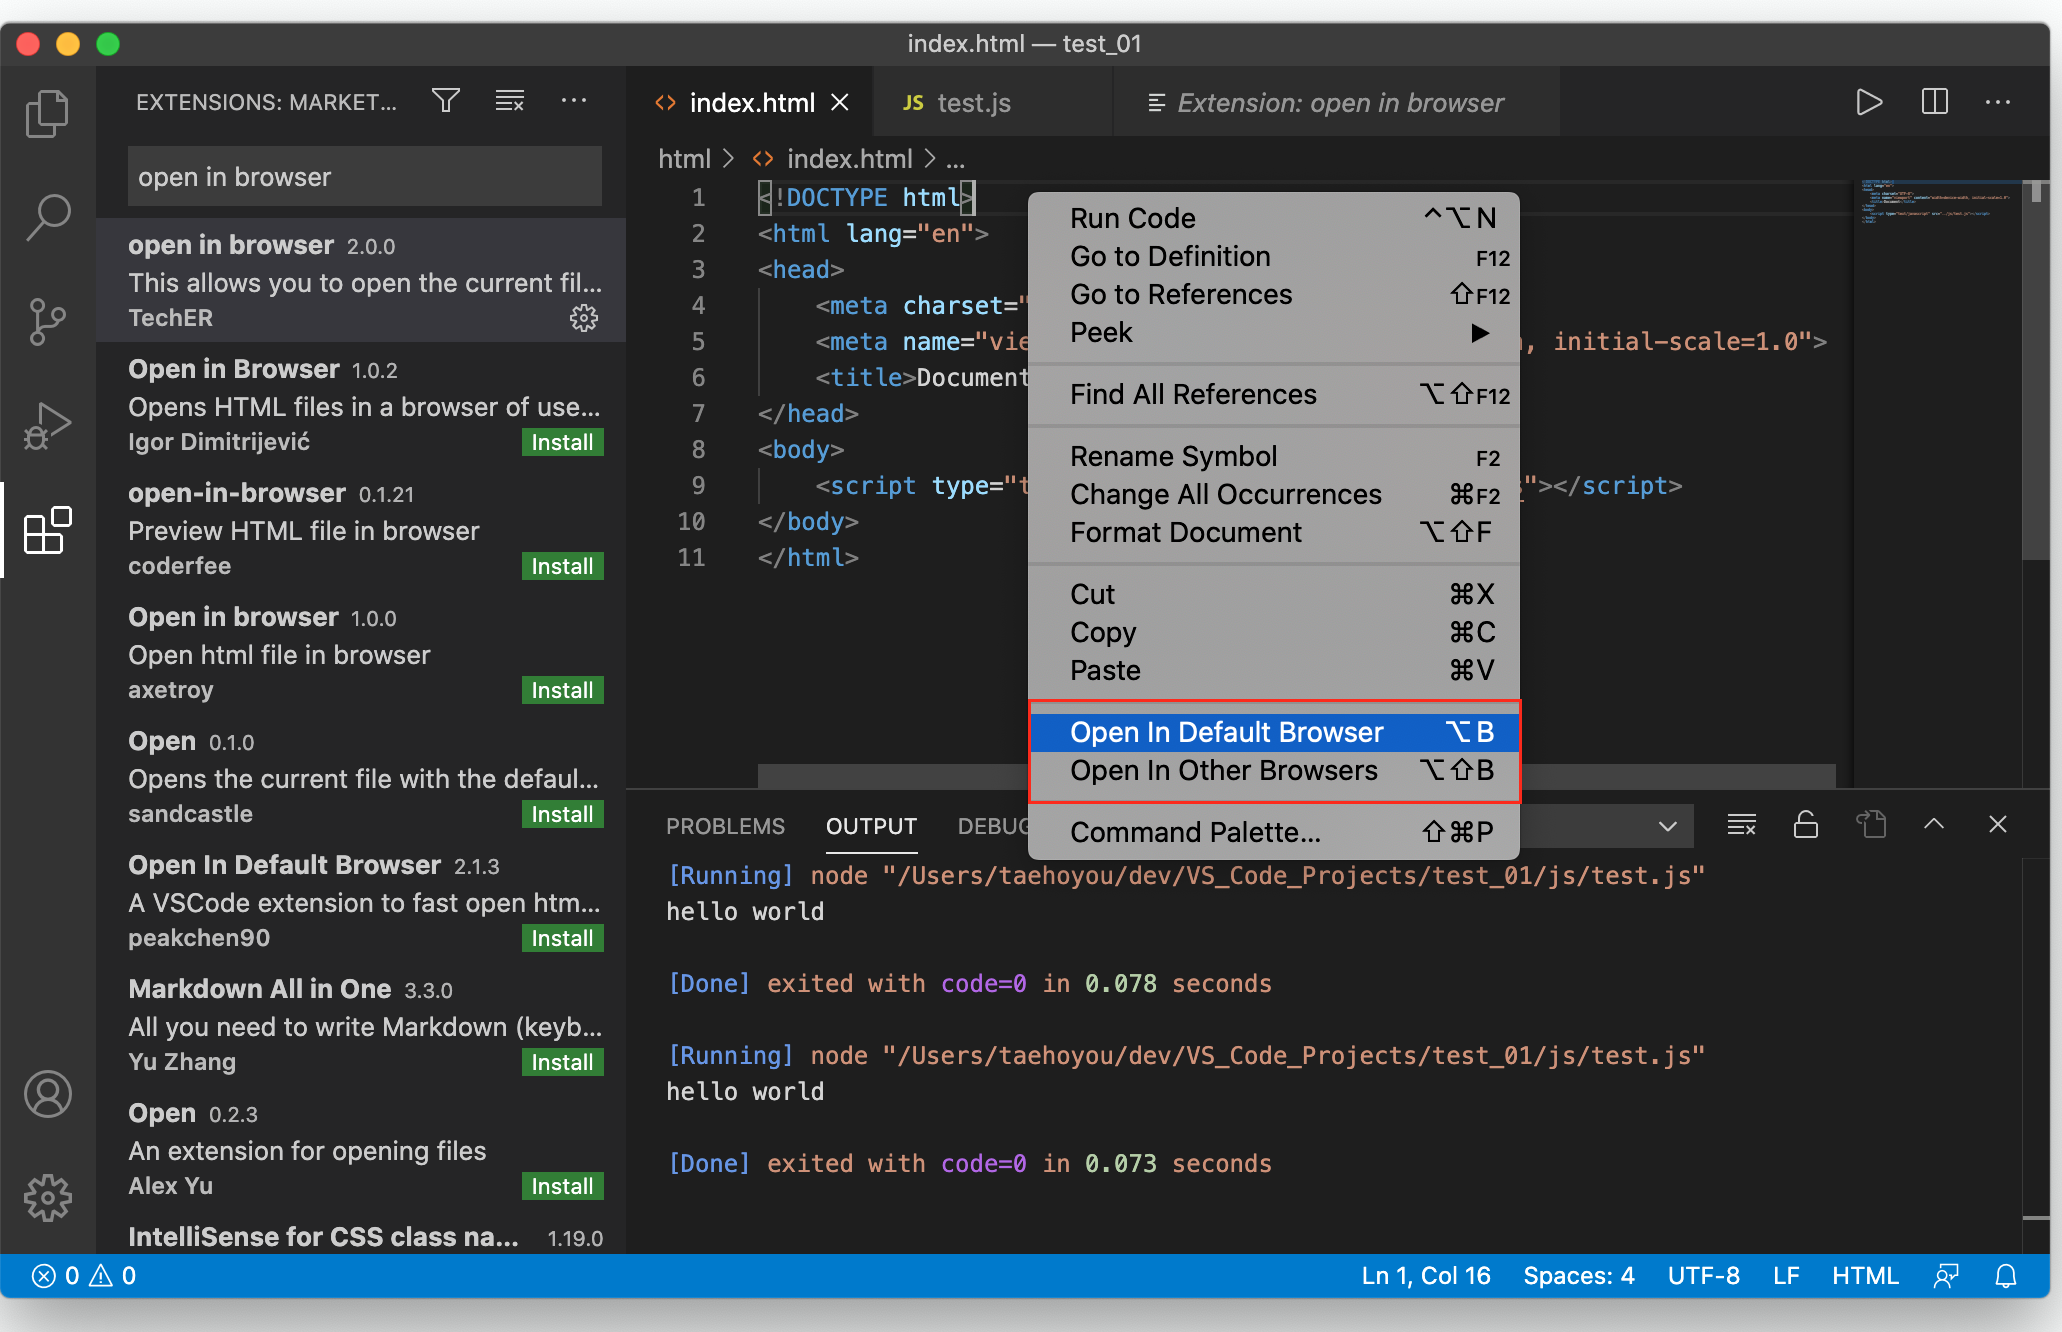Install the coderfee open-in-browser extension
Image resolution: width=2062 pixels, height=1332 pixels.
(562, 566)
